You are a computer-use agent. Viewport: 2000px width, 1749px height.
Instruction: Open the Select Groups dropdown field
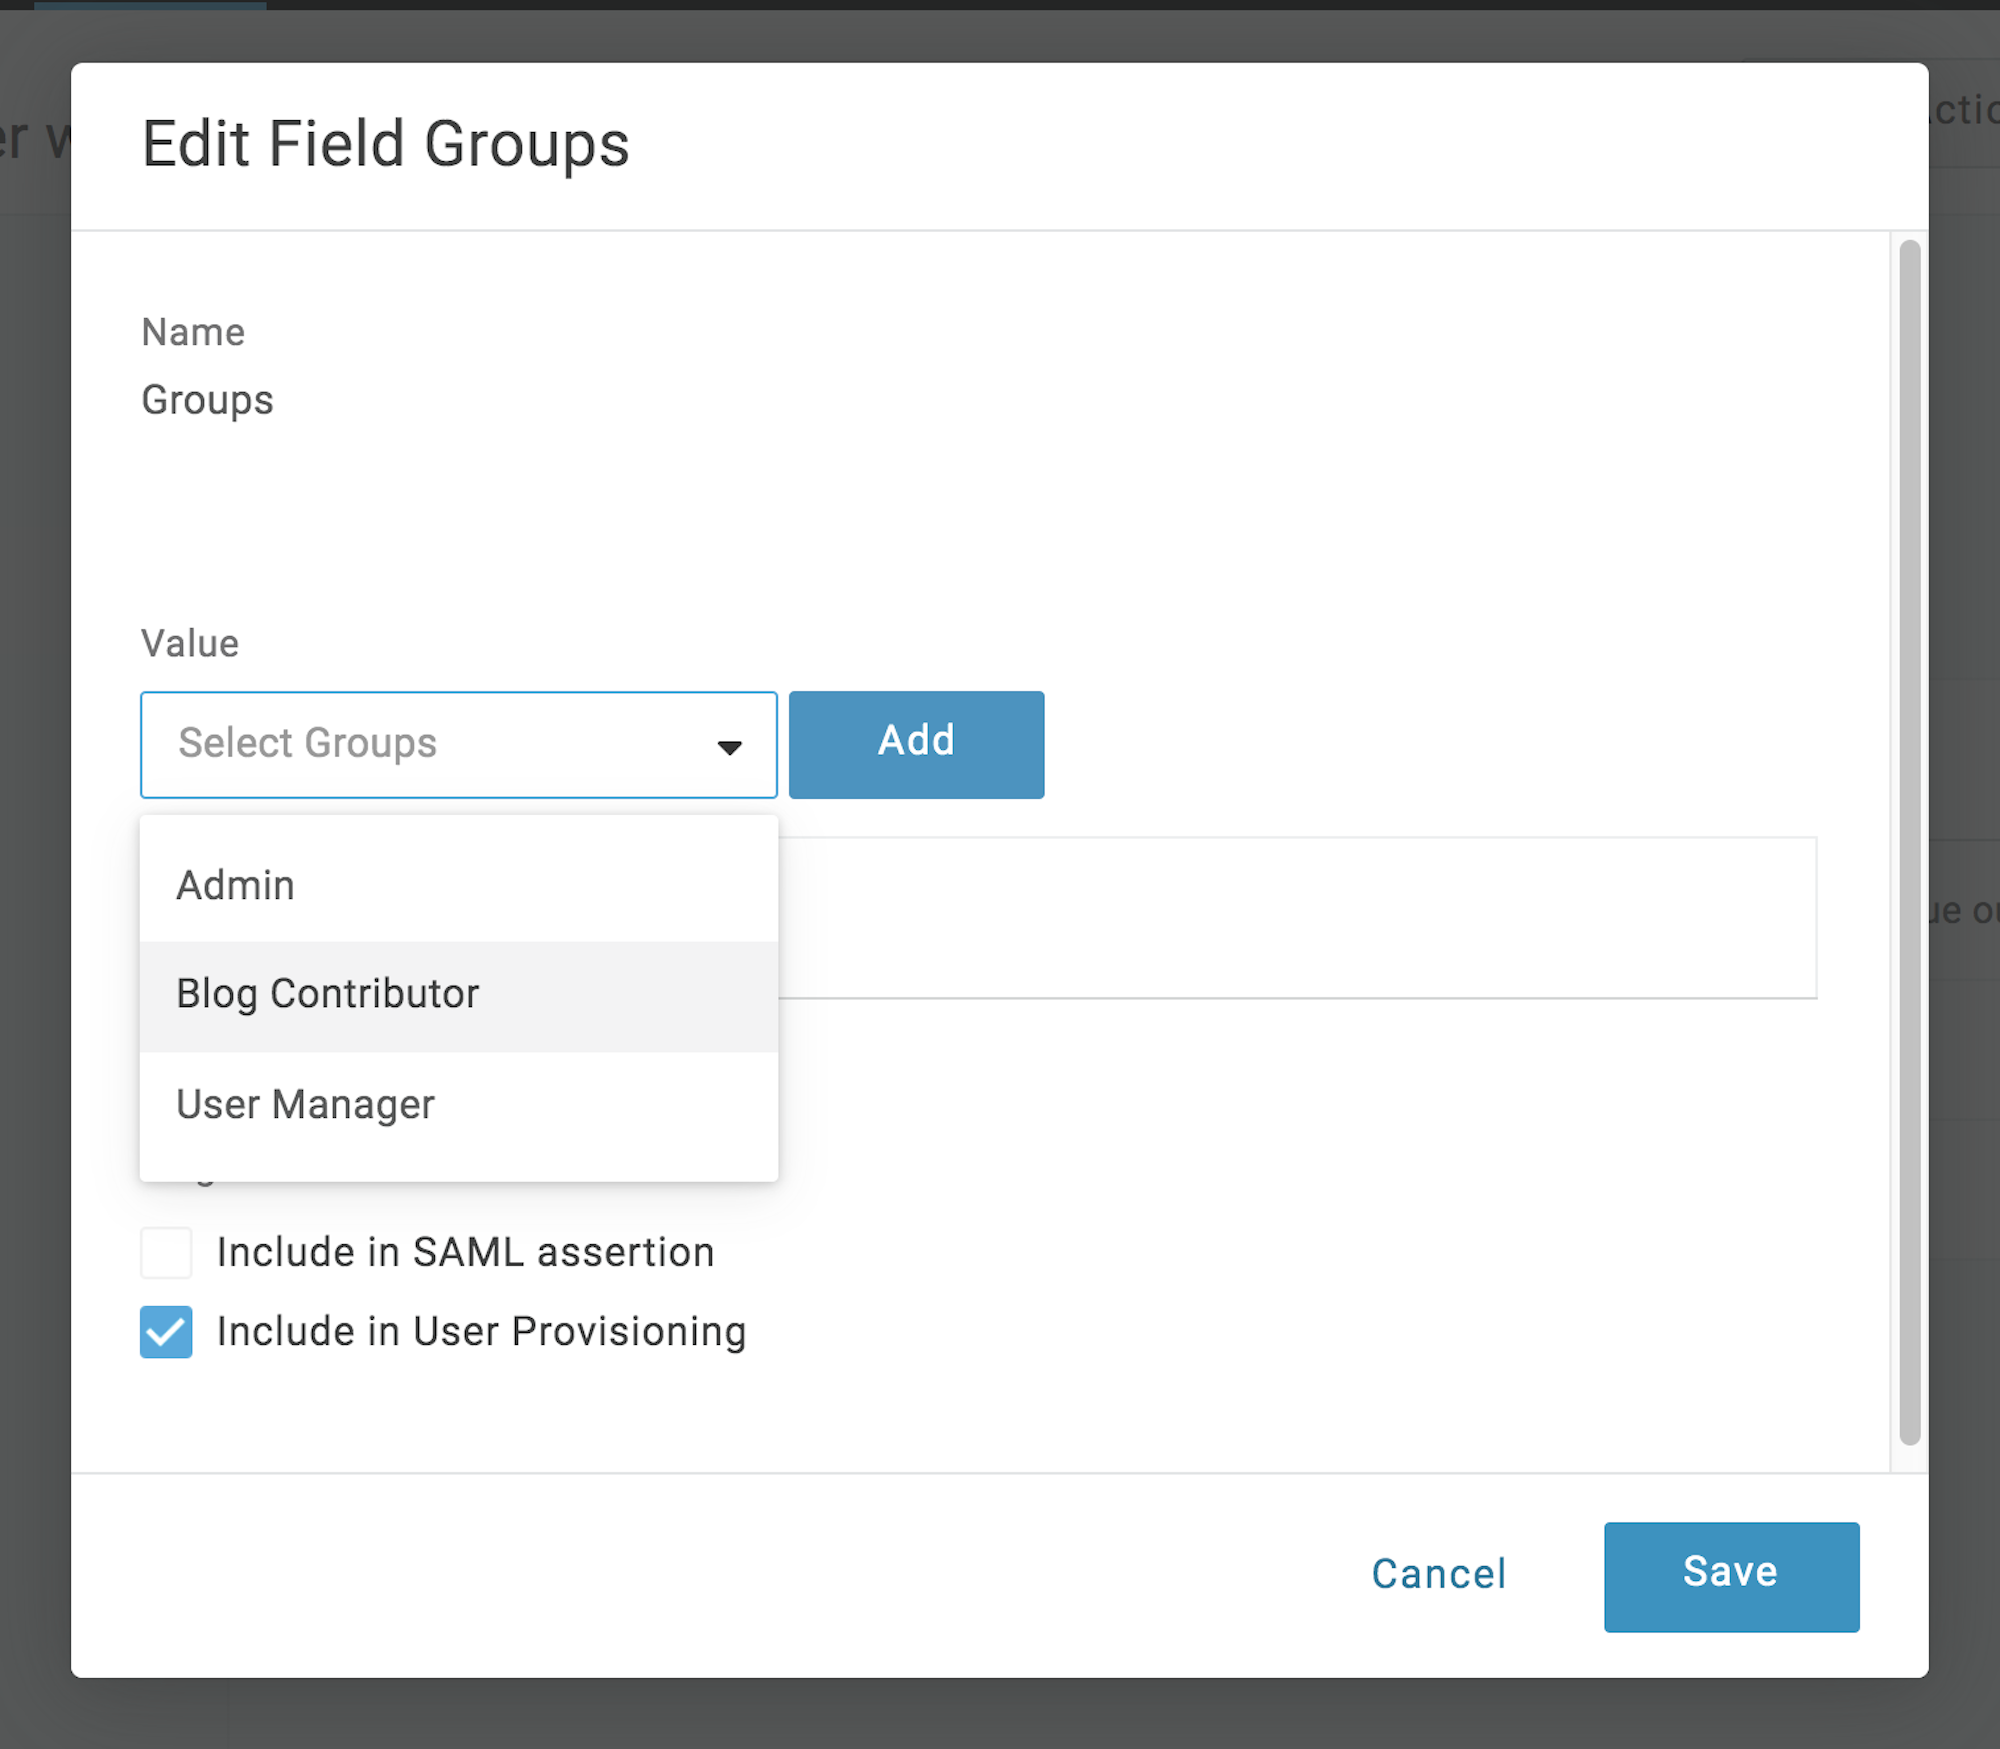(459, 745)
